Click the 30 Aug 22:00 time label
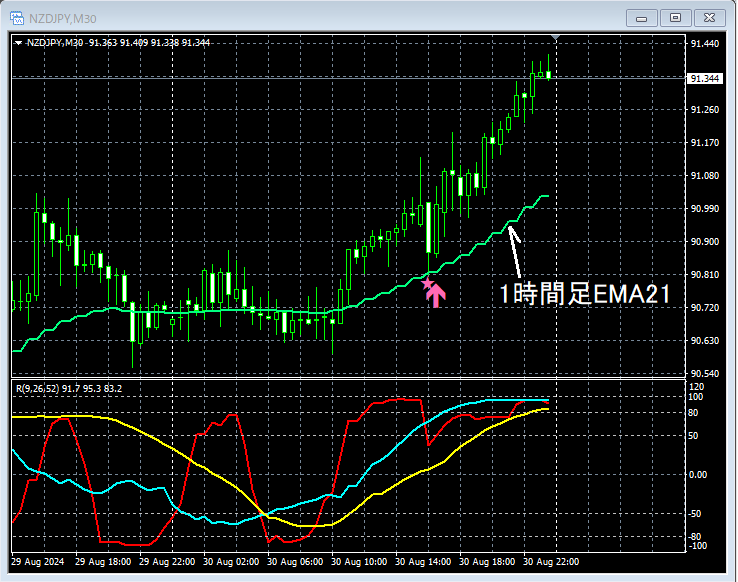 [x=551, y=562]
